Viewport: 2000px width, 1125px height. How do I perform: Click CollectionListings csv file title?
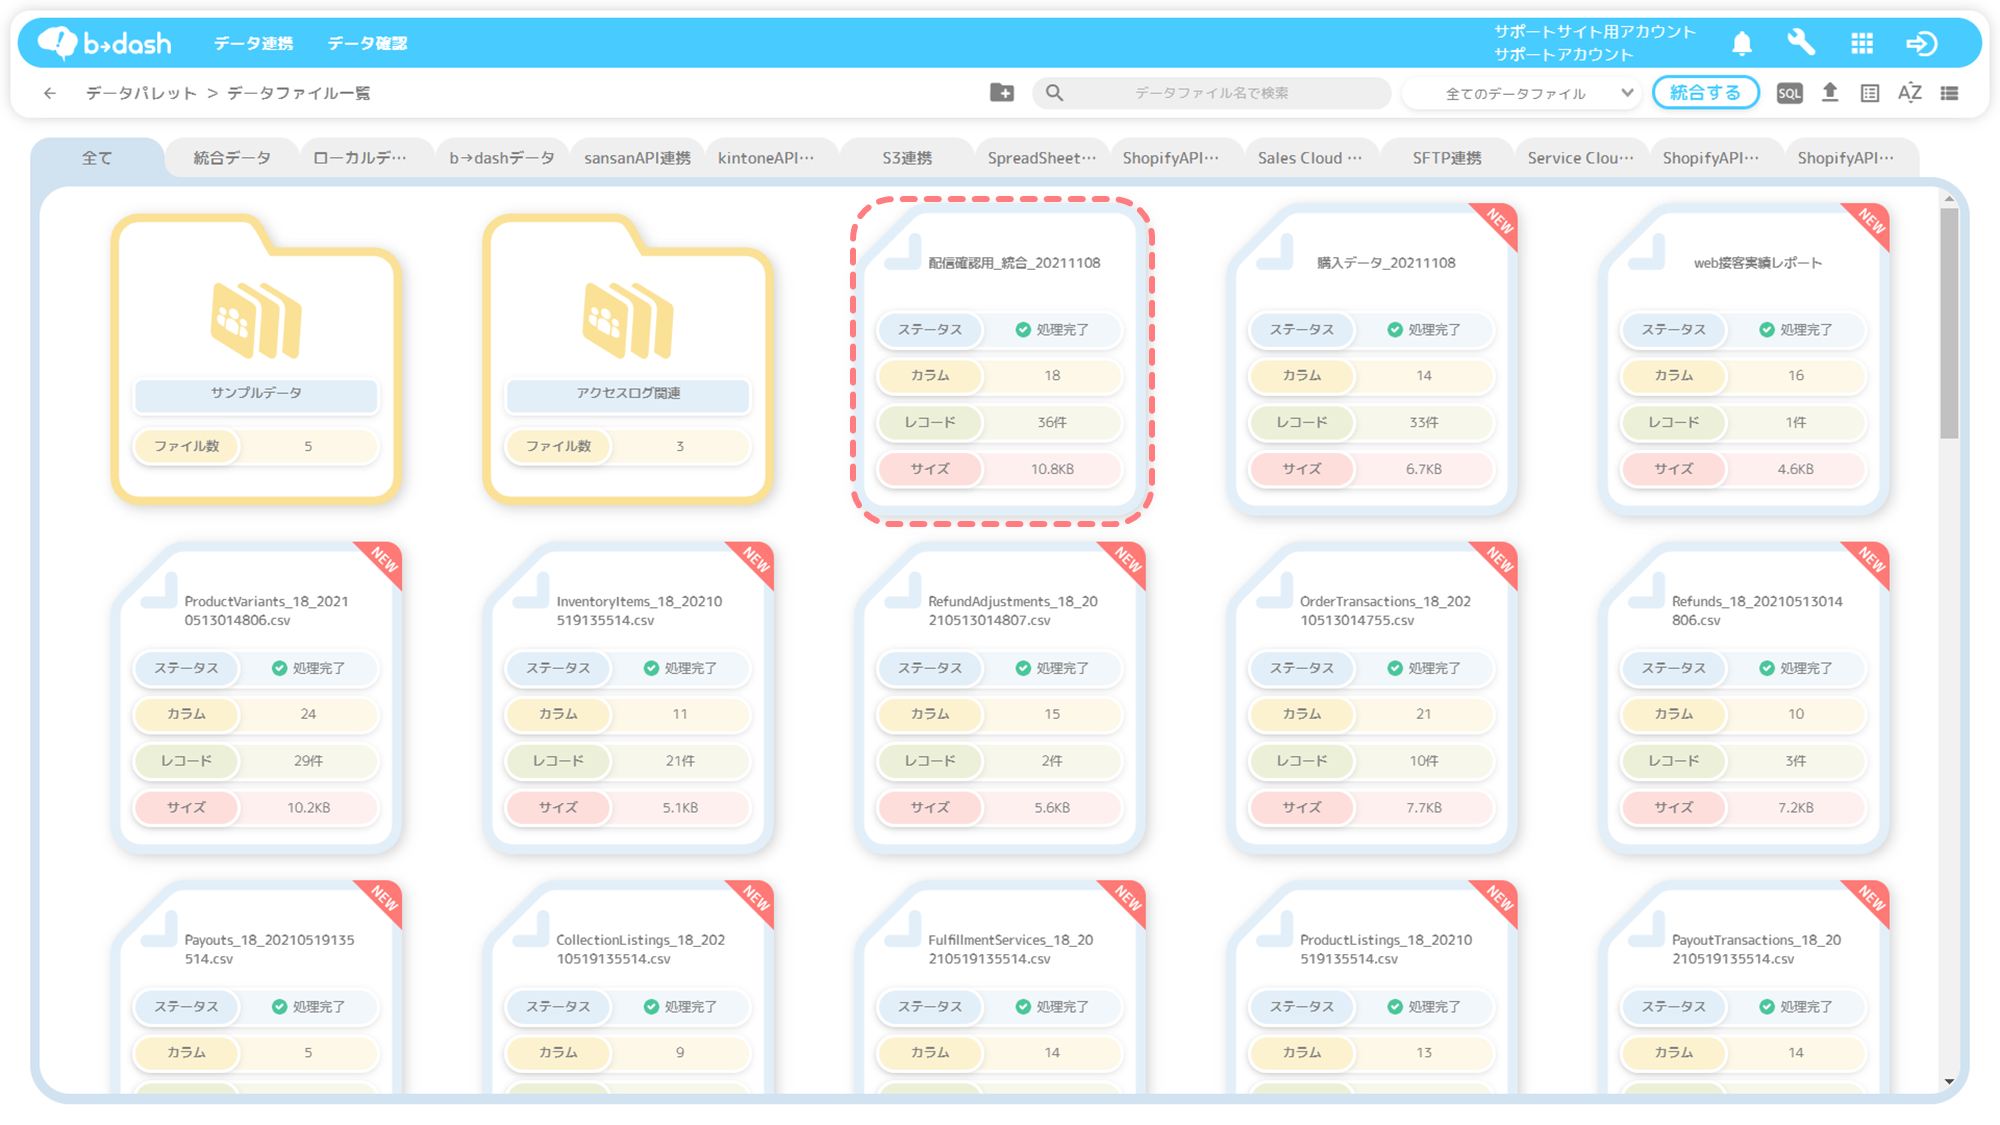(x=640, y=949)
